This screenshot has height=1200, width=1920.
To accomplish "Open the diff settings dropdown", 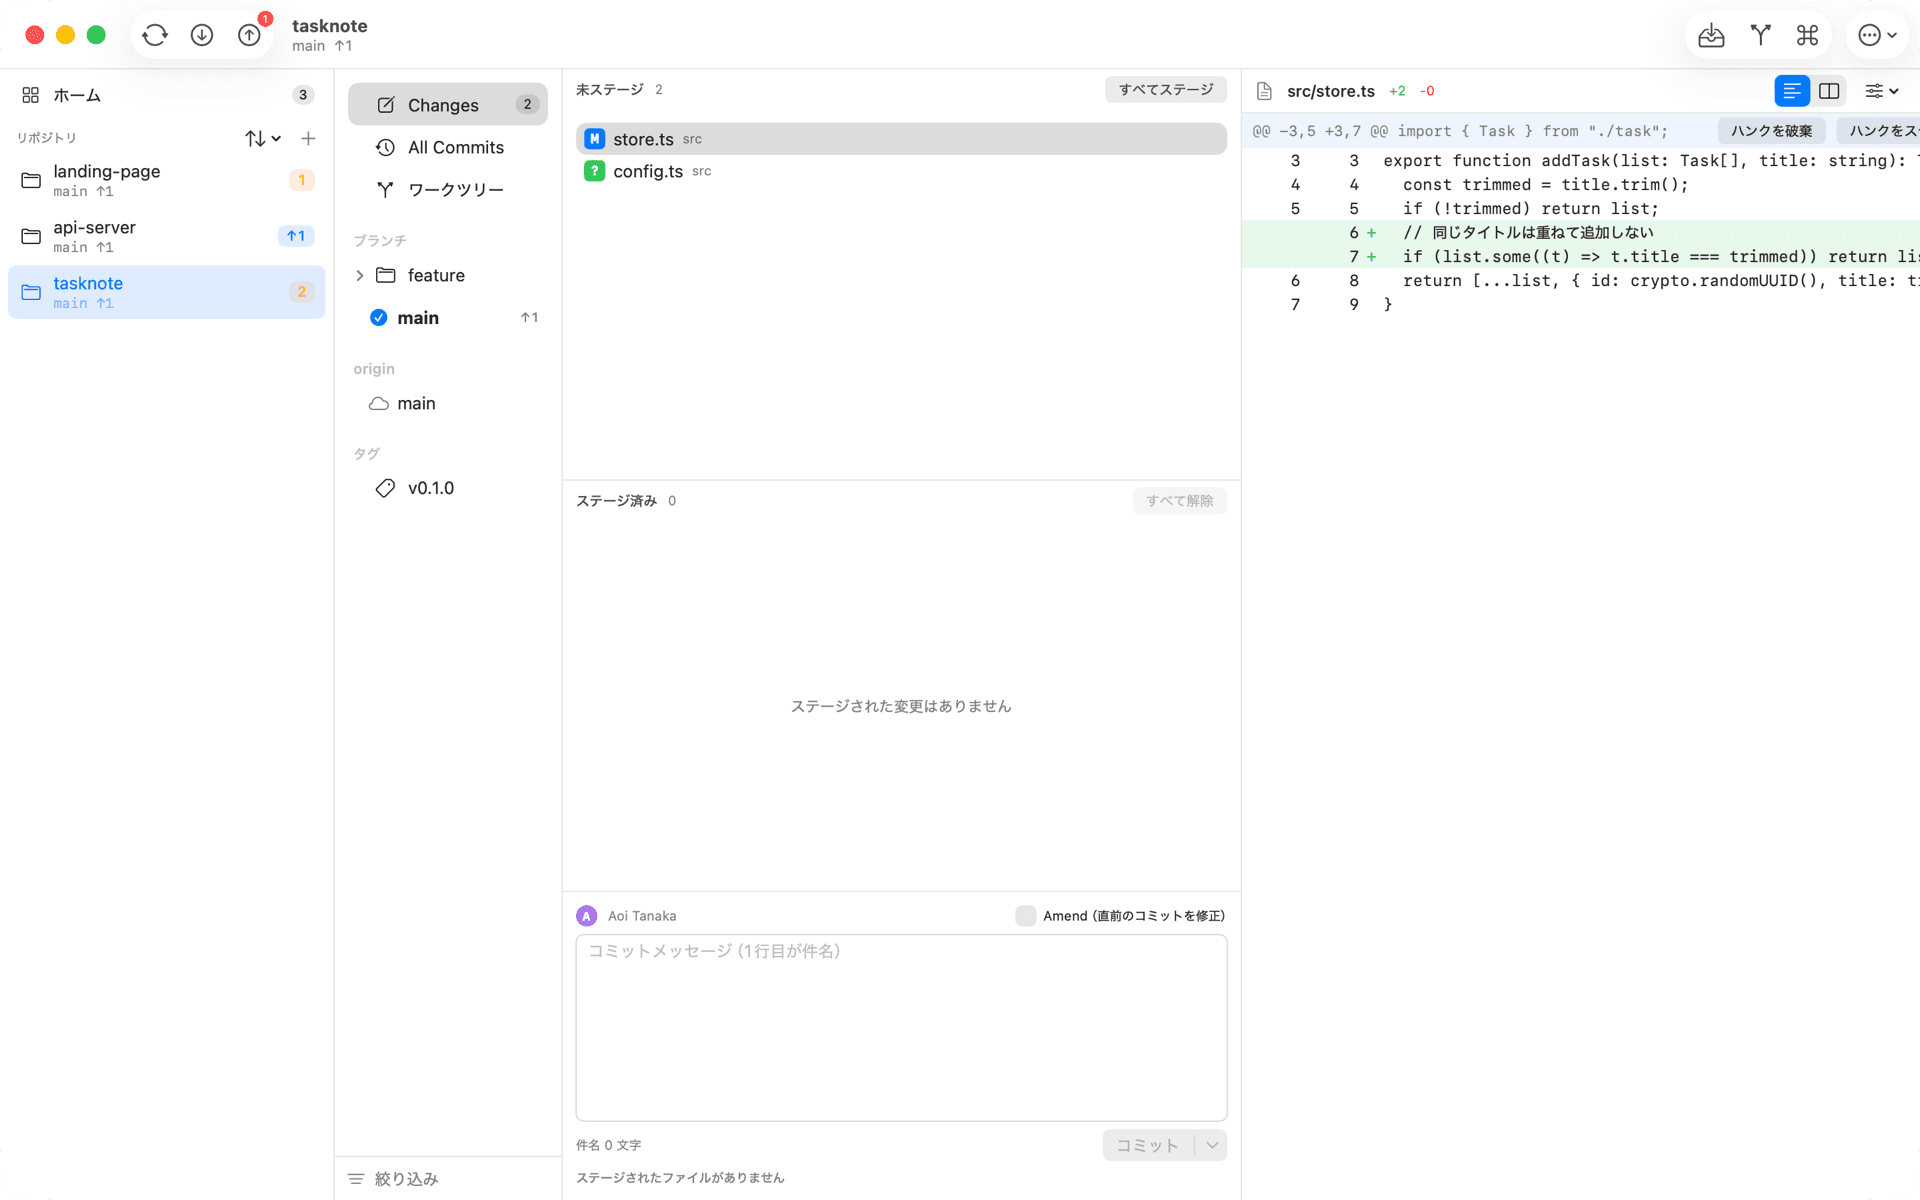I will 1881,91.
